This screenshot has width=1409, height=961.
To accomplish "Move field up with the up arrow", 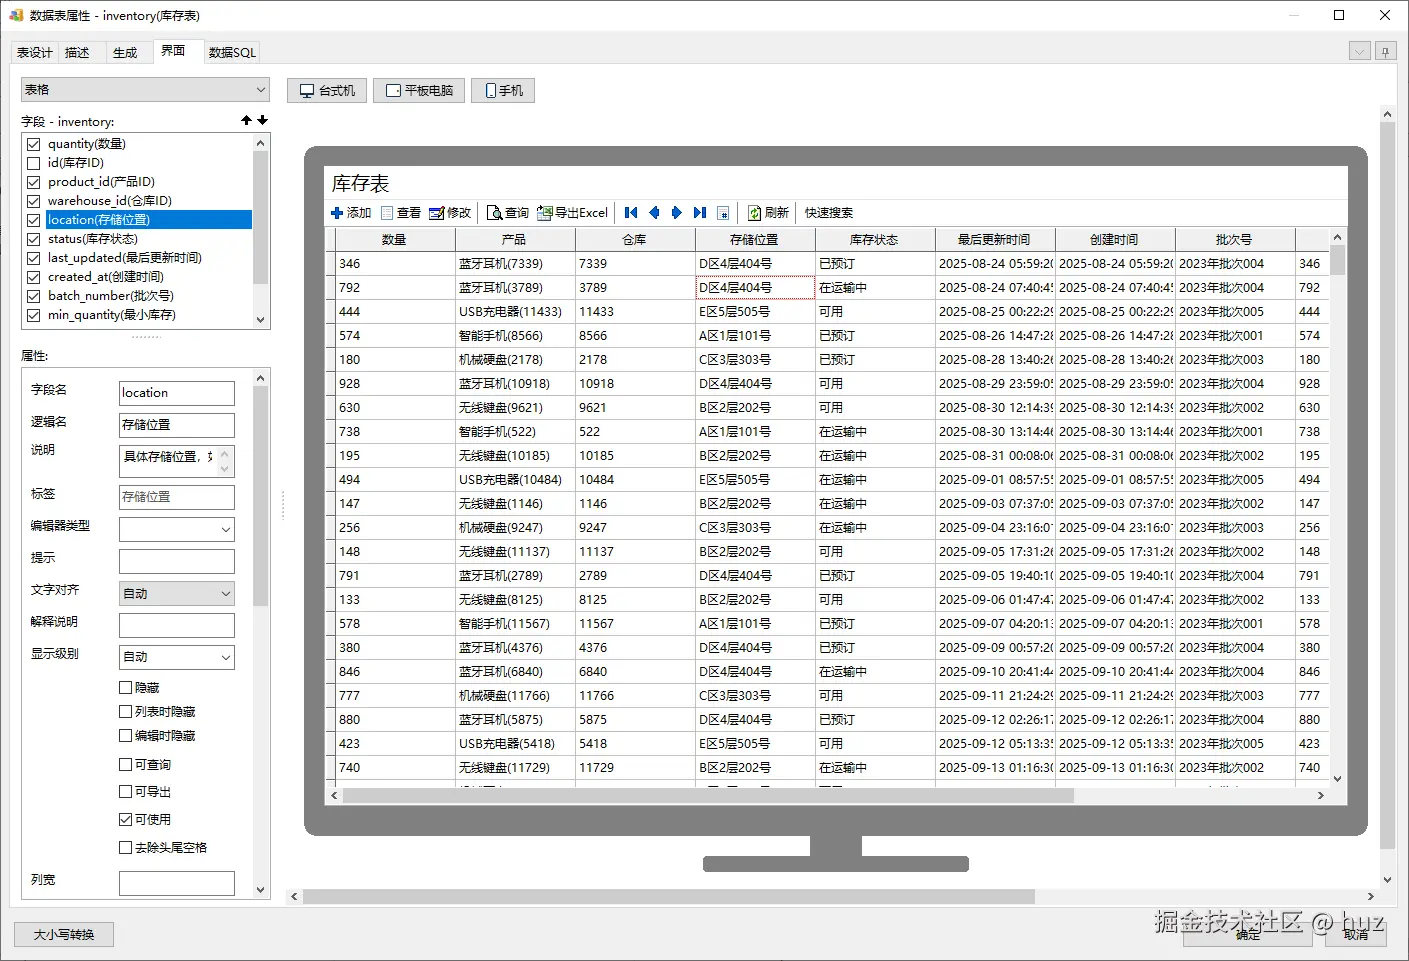I will (x=246, y=120).
